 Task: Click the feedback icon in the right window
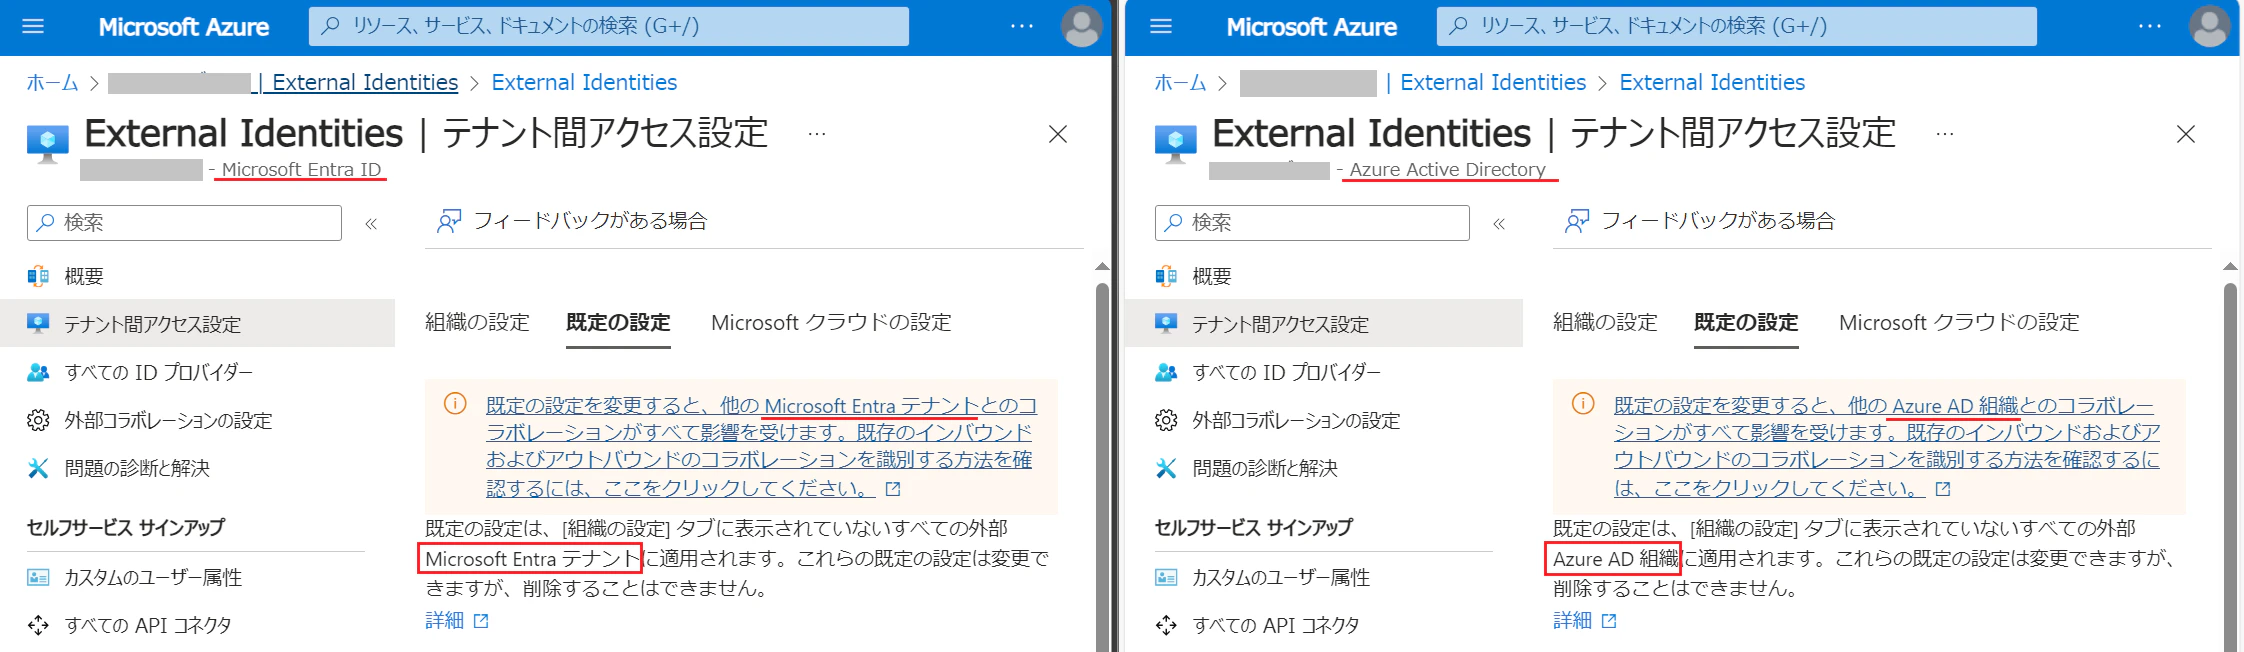1577,221
